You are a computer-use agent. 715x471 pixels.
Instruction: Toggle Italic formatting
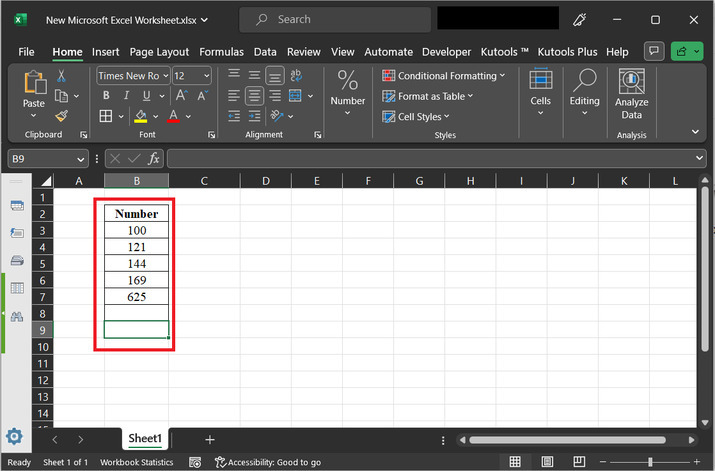[x=124, y=96]
